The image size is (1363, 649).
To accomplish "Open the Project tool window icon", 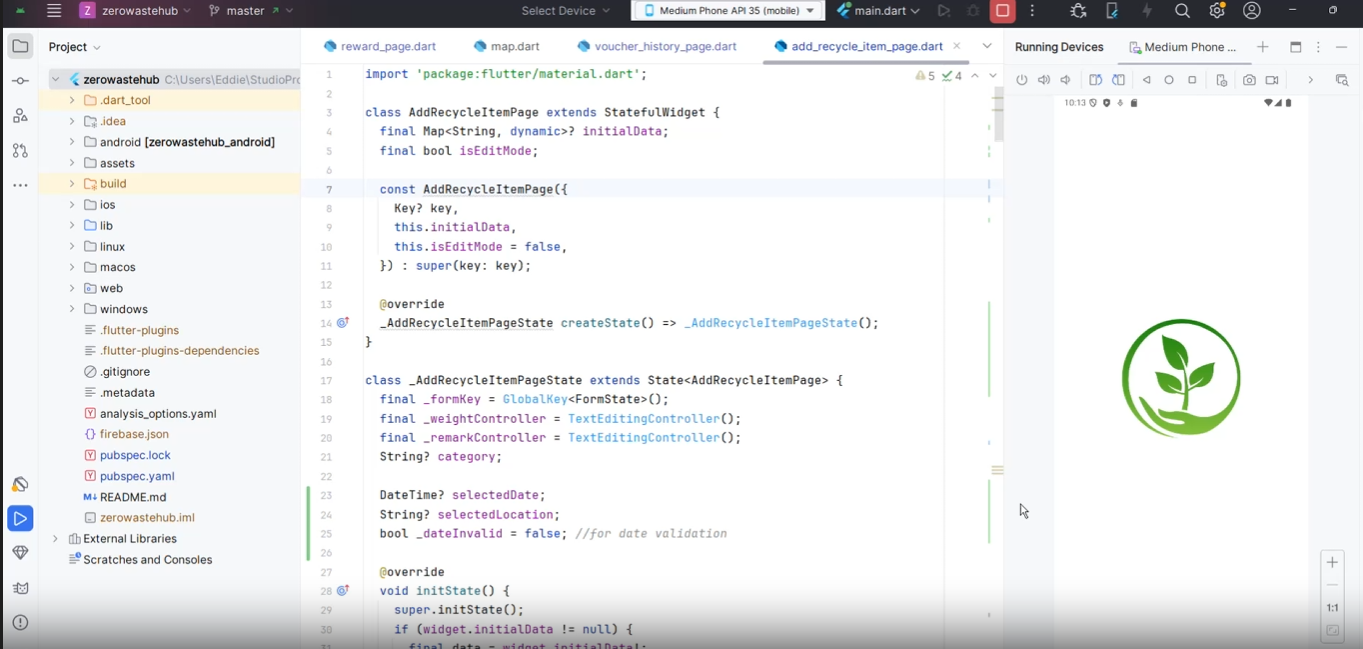I will (x=20, y=46).
